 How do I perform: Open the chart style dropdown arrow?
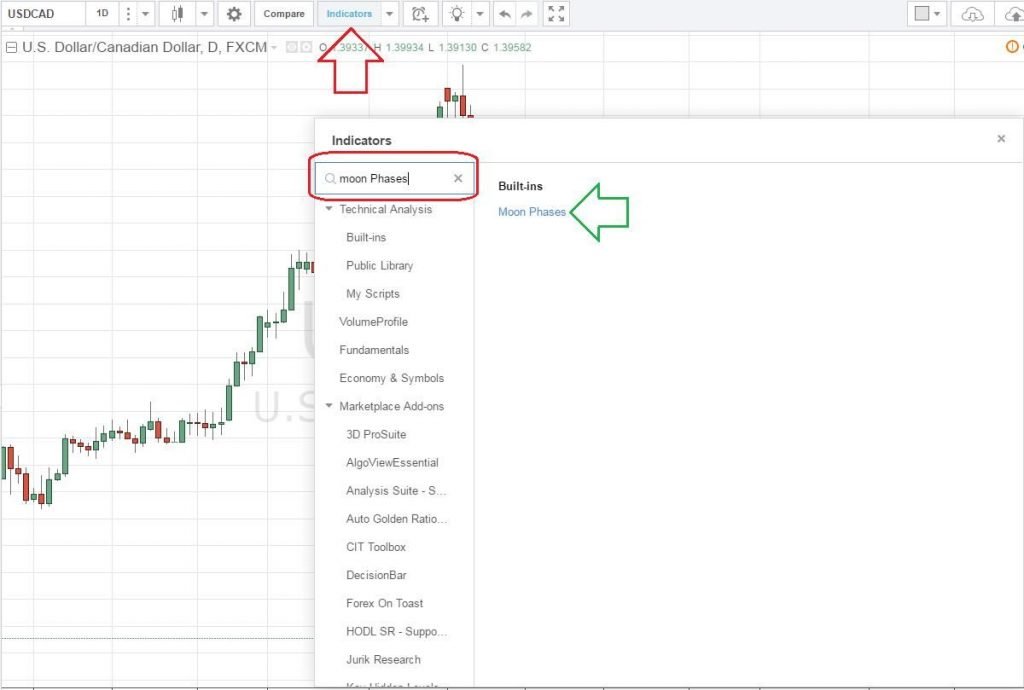pos(203,13)
